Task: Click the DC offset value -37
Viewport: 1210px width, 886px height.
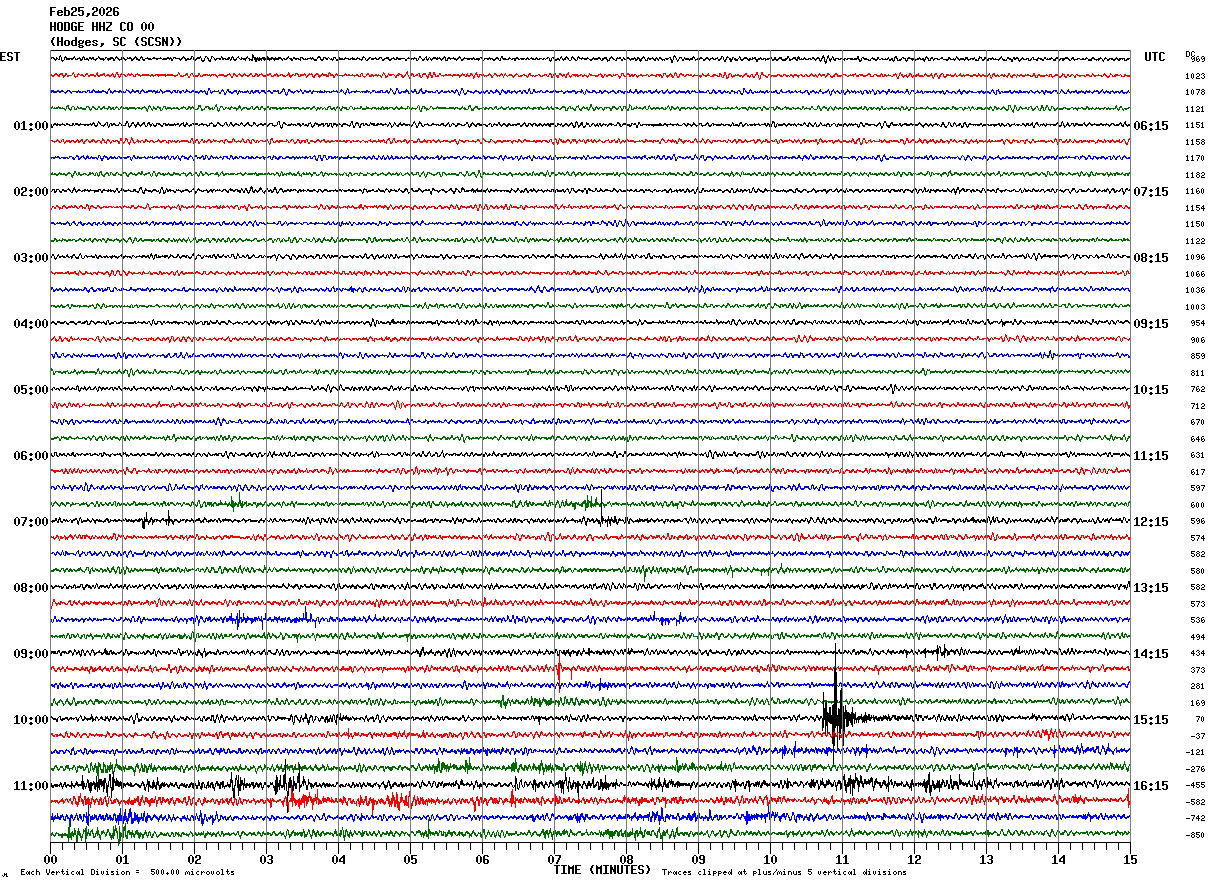Action: pos(1198,736)
